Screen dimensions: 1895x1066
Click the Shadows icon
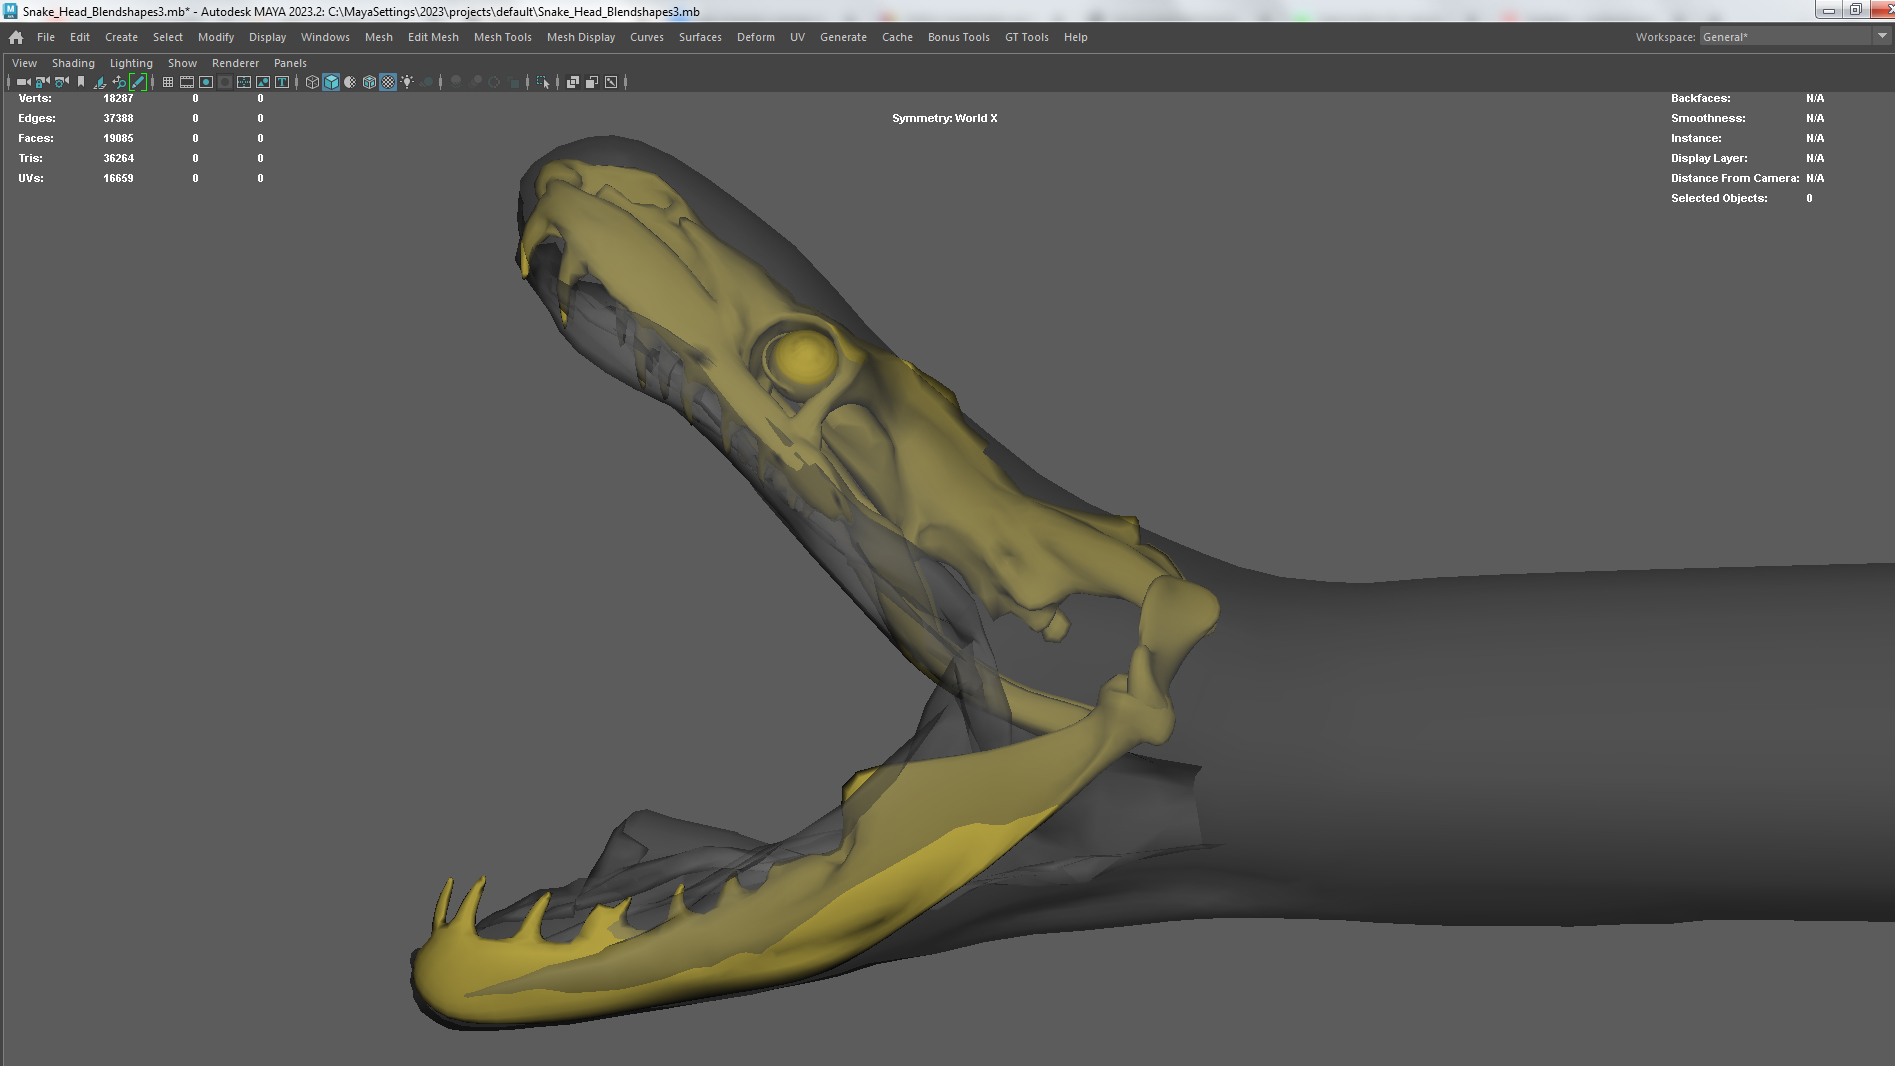pos(427,82)
